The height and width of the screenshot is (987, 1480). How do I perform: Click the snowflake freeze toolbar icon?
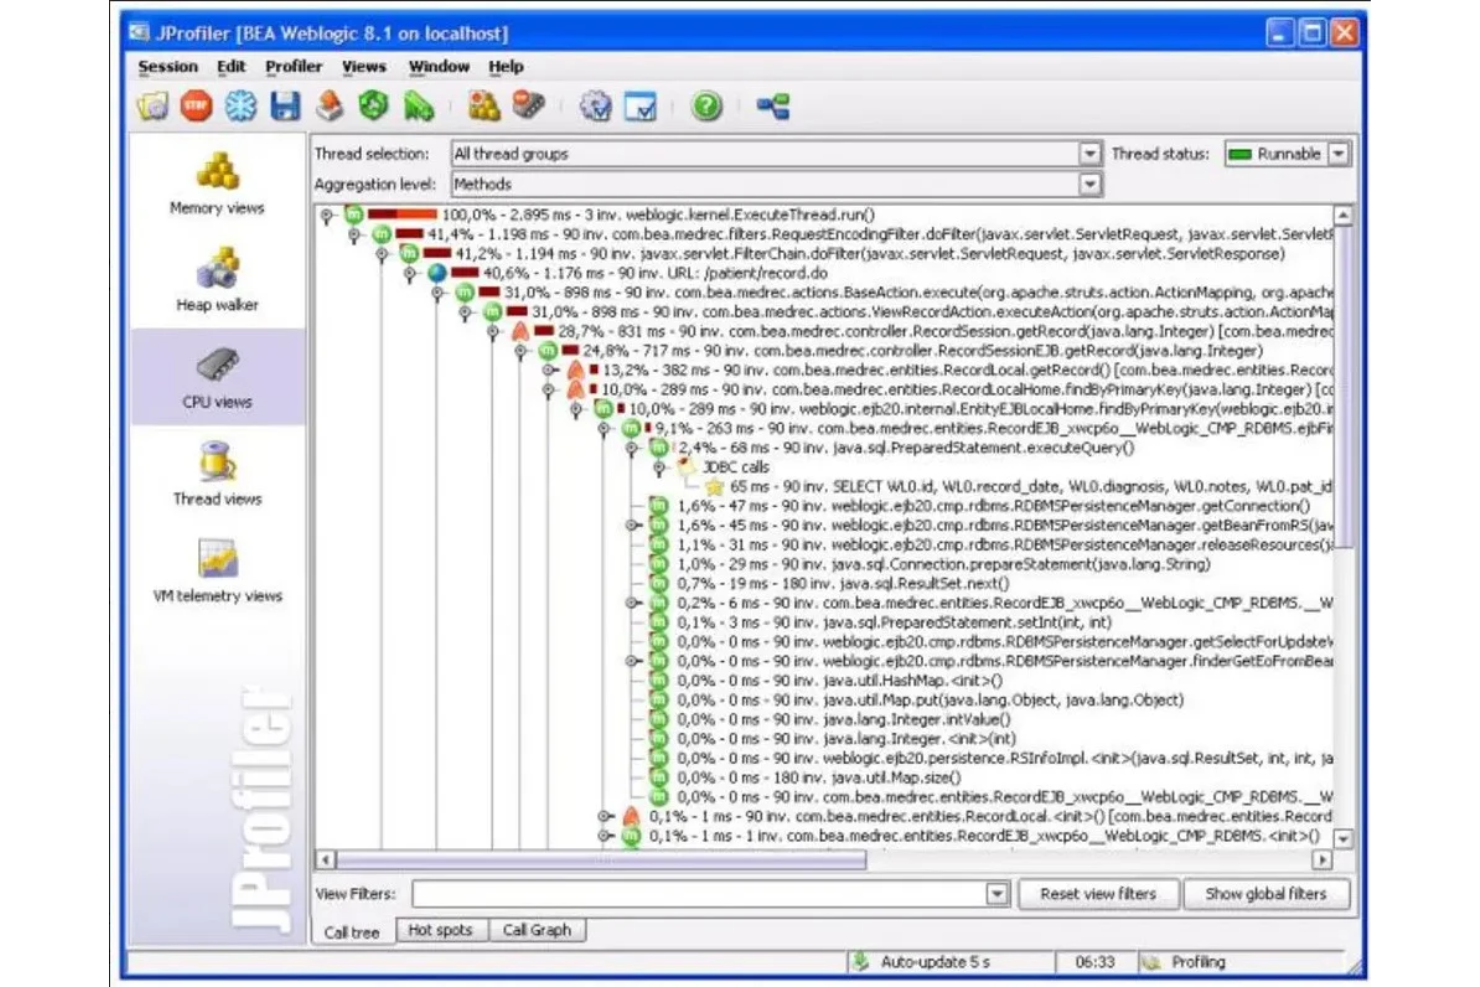point(241,107)
